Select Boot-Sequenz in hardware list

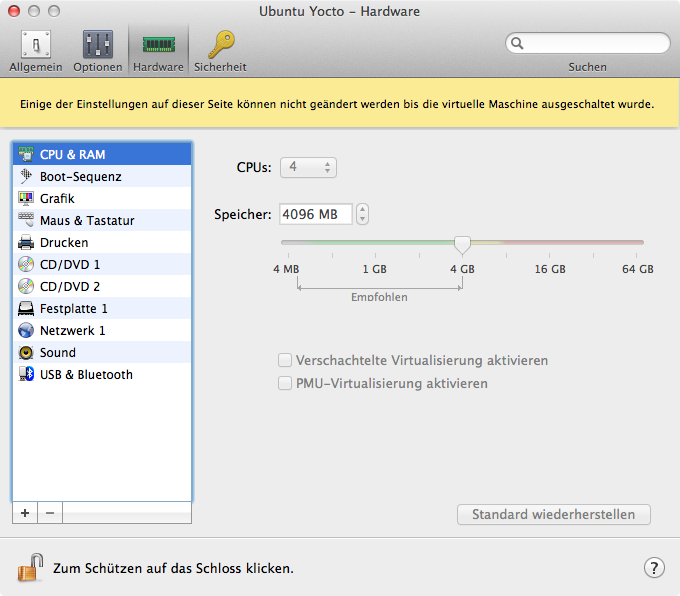click(102, 176)
